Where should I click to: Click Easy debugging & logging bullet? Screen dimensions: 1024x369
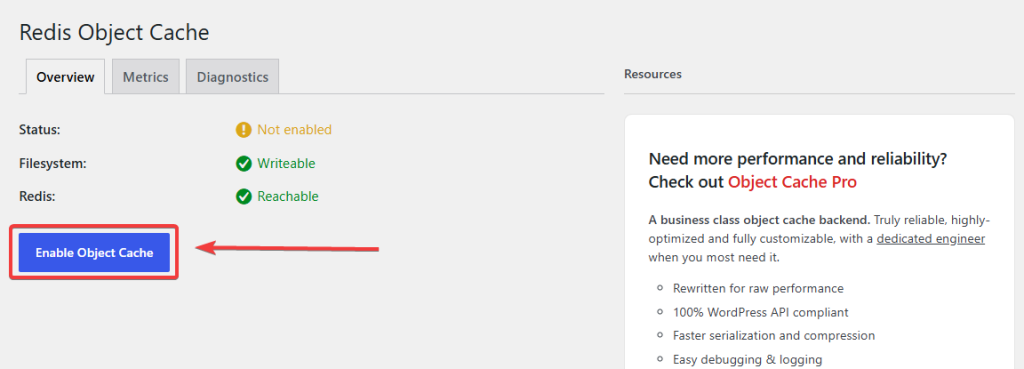click(747, 359)
